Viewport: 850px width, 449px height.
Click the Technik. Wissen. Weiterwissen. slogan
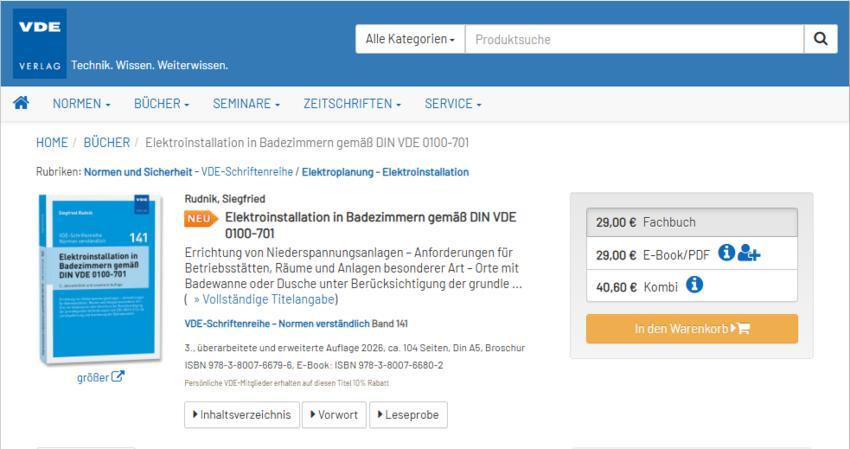click(x=150, y=65)
